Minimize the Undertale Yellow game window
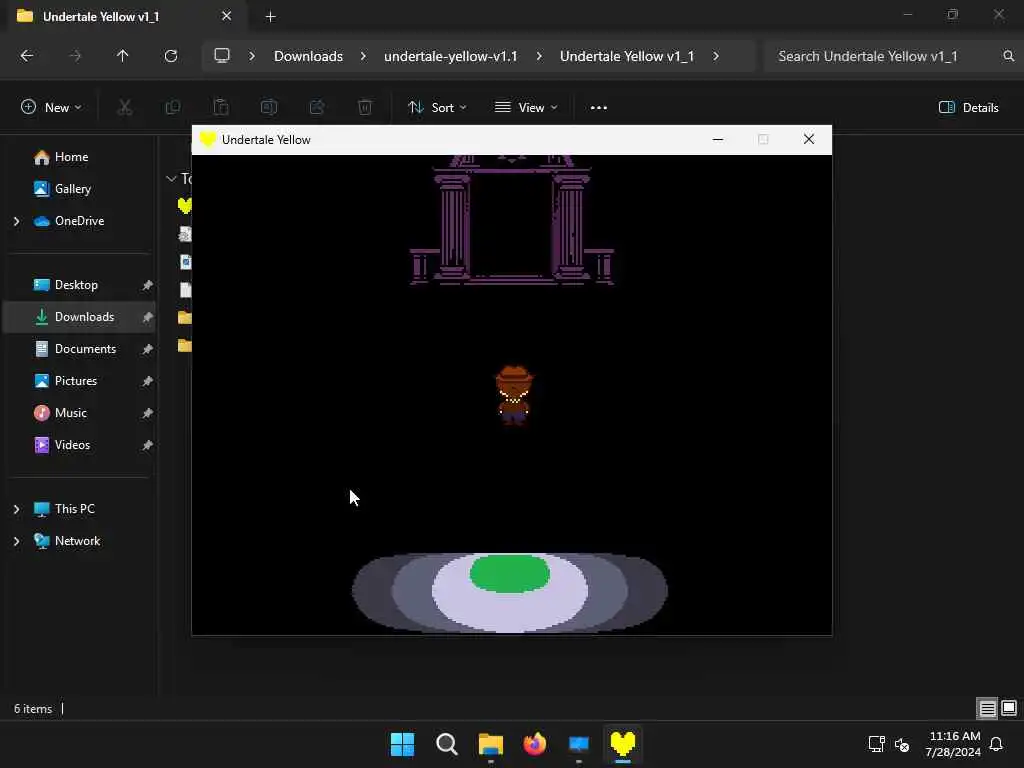 pos(718,140)
